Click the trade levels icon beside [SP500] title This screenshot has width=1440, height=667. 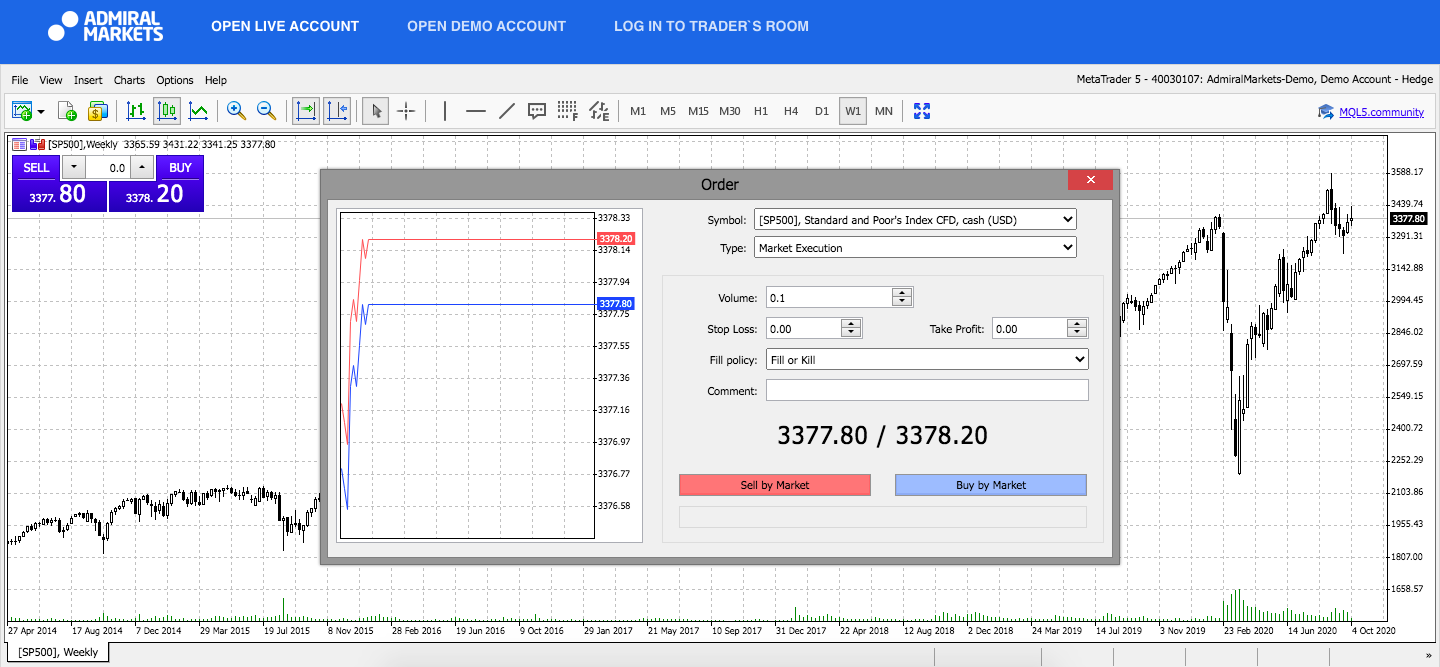(x=38, y=144)
